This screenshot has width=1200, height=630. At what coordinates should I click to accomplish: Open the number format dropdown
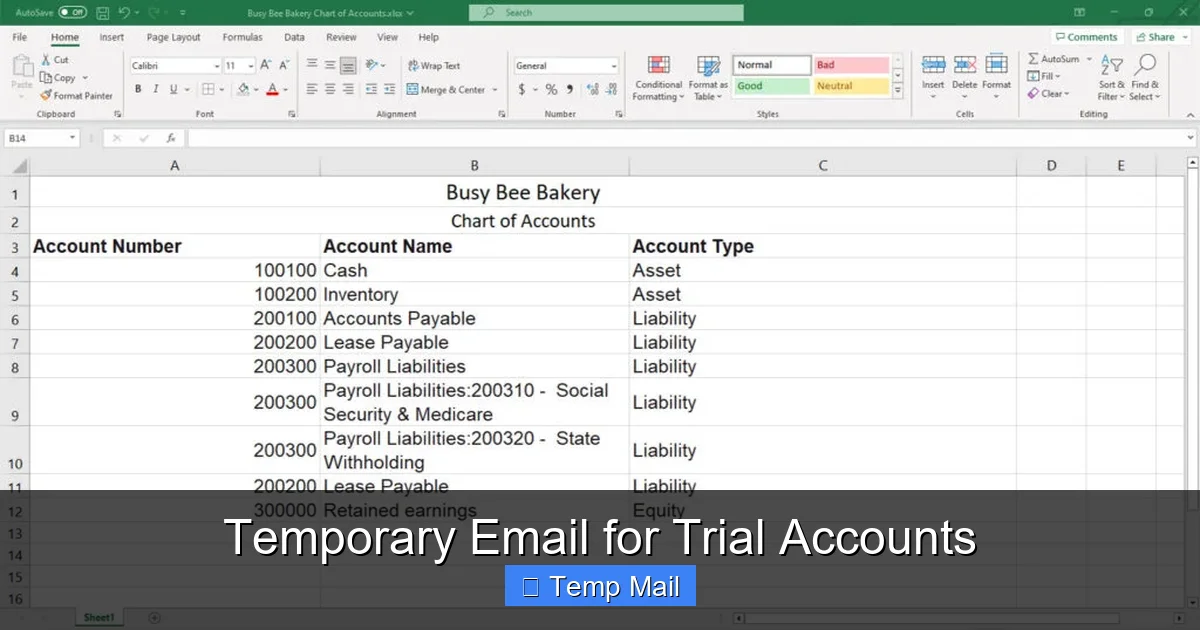[614, 66]
